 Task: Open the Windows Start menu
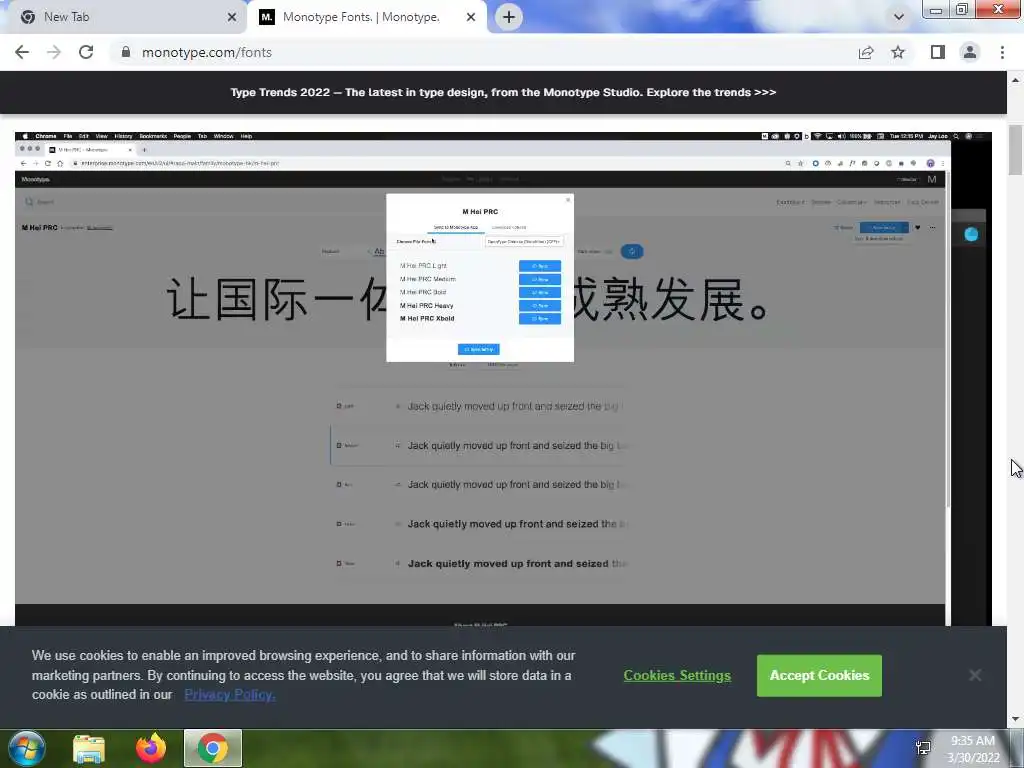[27, 748]
